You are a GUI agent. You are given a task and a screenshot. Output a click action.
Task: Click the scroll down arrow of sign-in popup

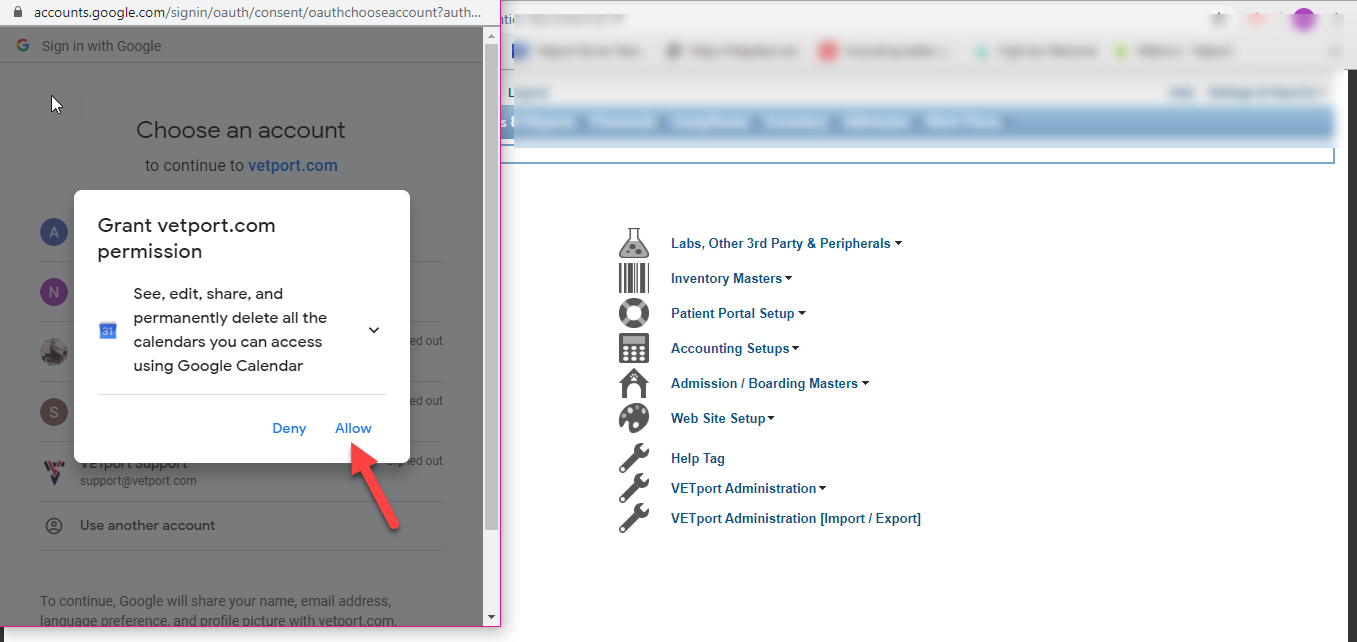click(x=491, y=617)
